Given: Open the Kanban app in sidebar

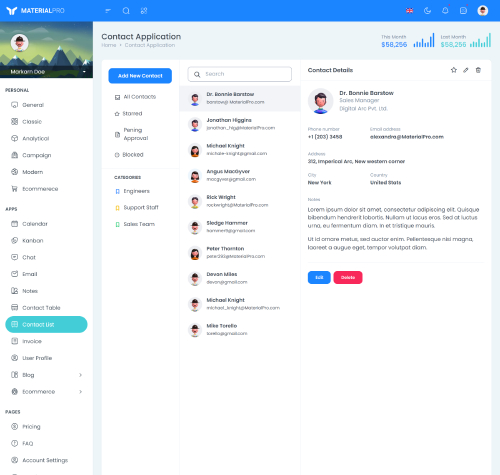Looking at the screenshot, I should coord(46,241).
